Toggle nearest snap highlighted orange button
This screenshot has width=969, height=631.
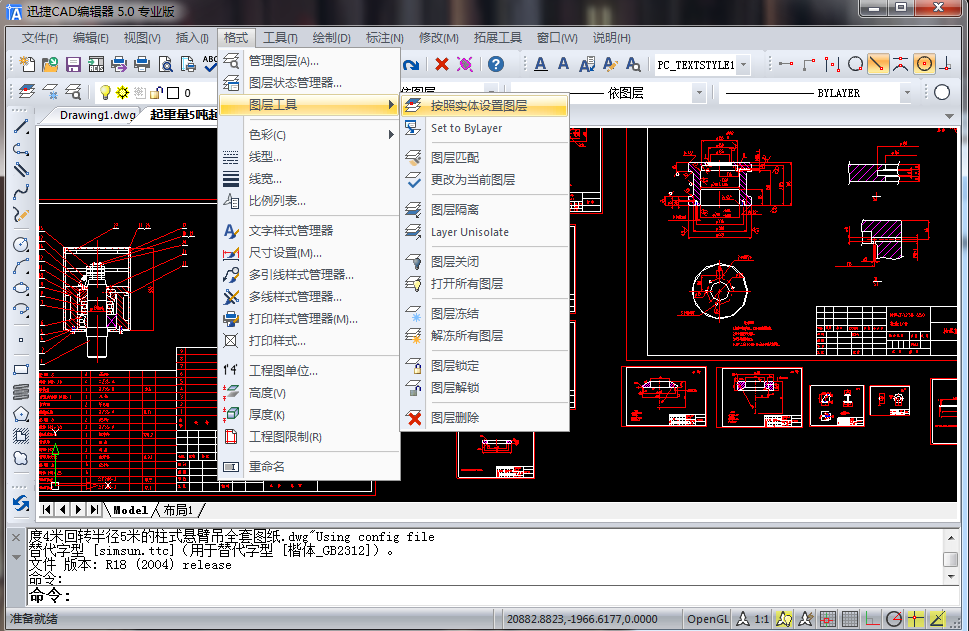[878, 64]
